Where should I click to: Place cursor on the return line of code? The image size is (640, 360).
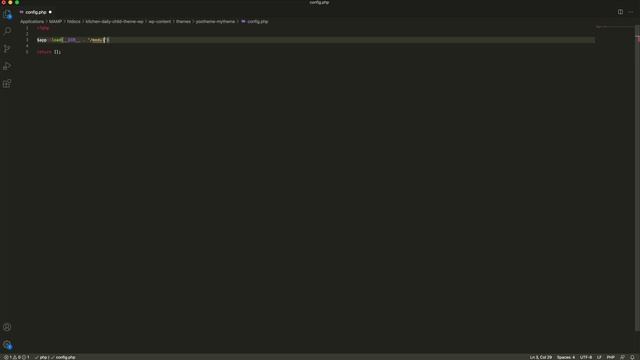pyautogui.click(x=49, y=52)
